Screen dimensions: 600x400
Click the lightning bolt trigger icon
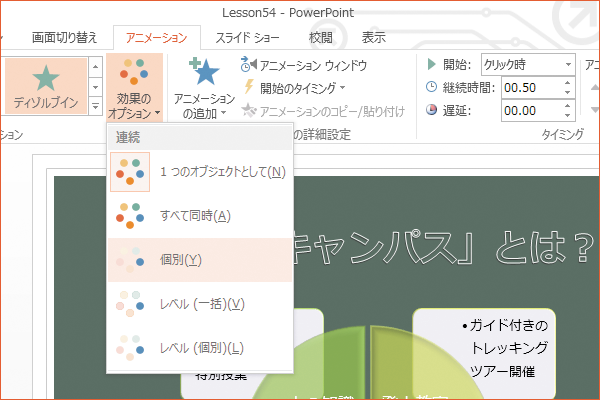(x=249, y=87)
